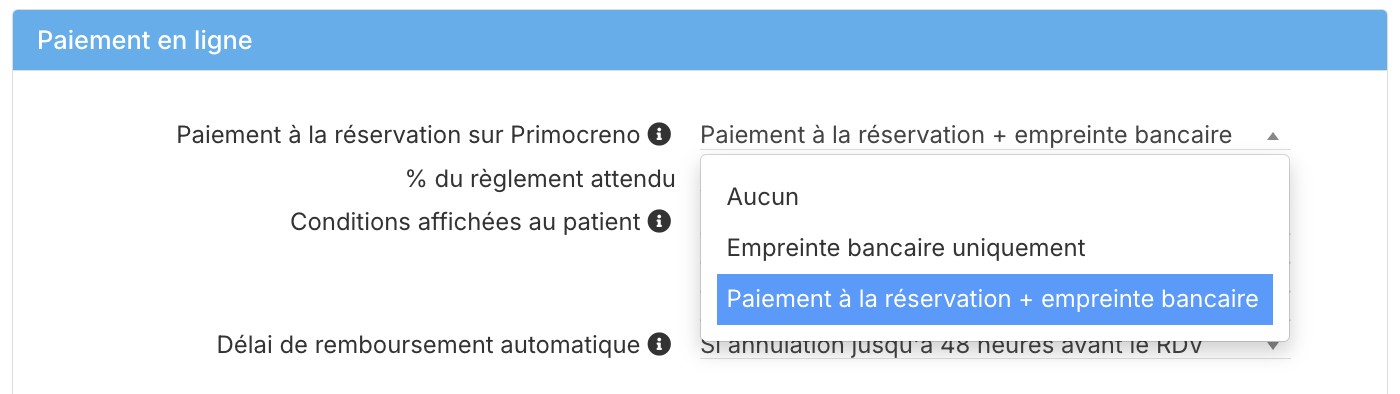The height and width of the screenshot is (394, 1400).
Task: Select the Aucun option
Action: tap(762, 197)
